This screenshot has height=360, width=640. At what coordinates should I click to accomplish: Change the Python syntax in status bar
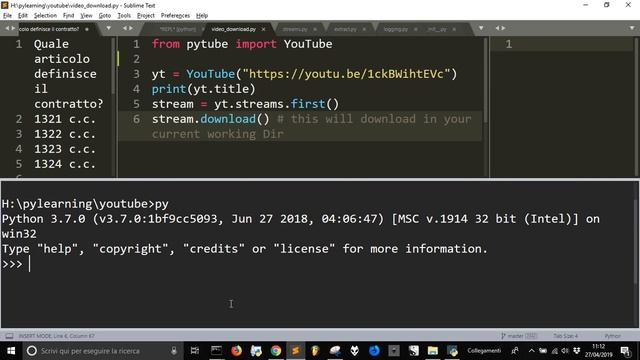pos(612,336)
